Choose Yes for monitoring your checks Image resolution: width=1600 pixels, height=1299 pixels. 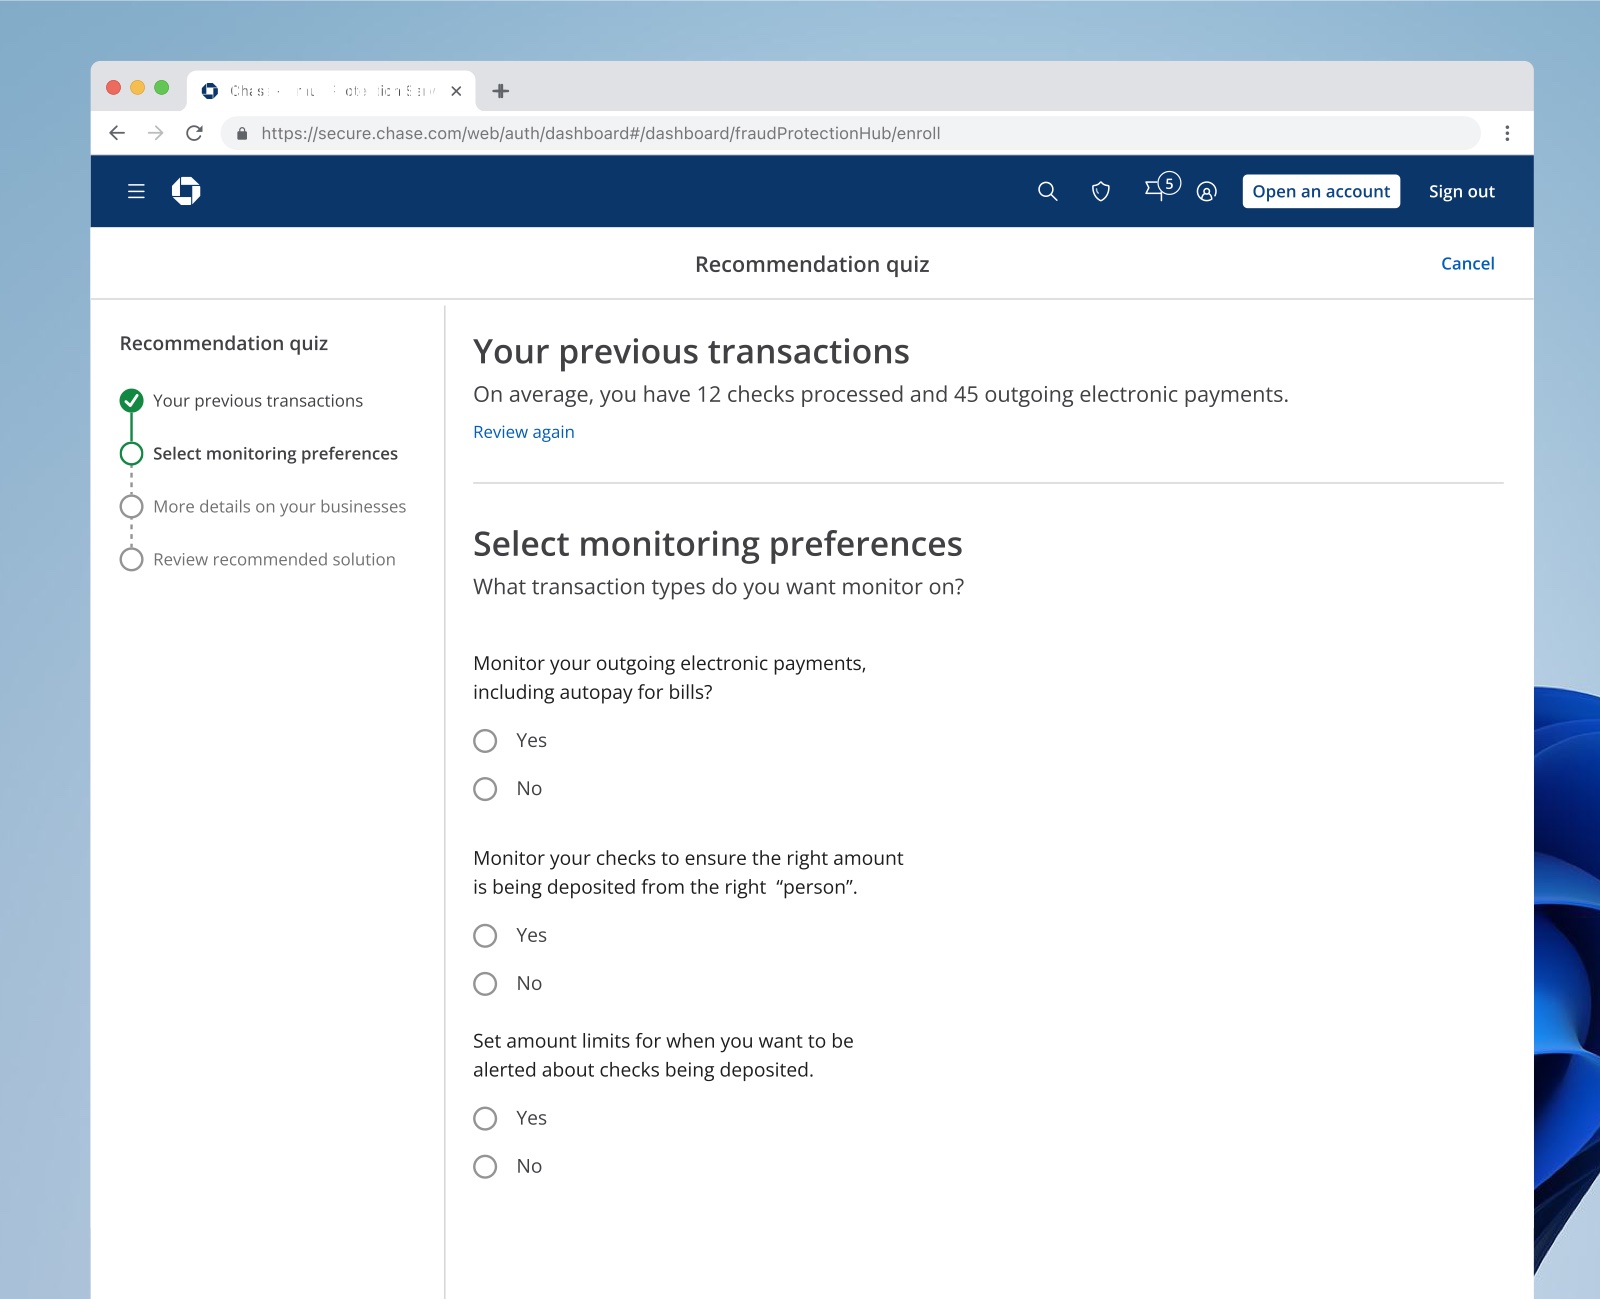(x=485, y=936)
